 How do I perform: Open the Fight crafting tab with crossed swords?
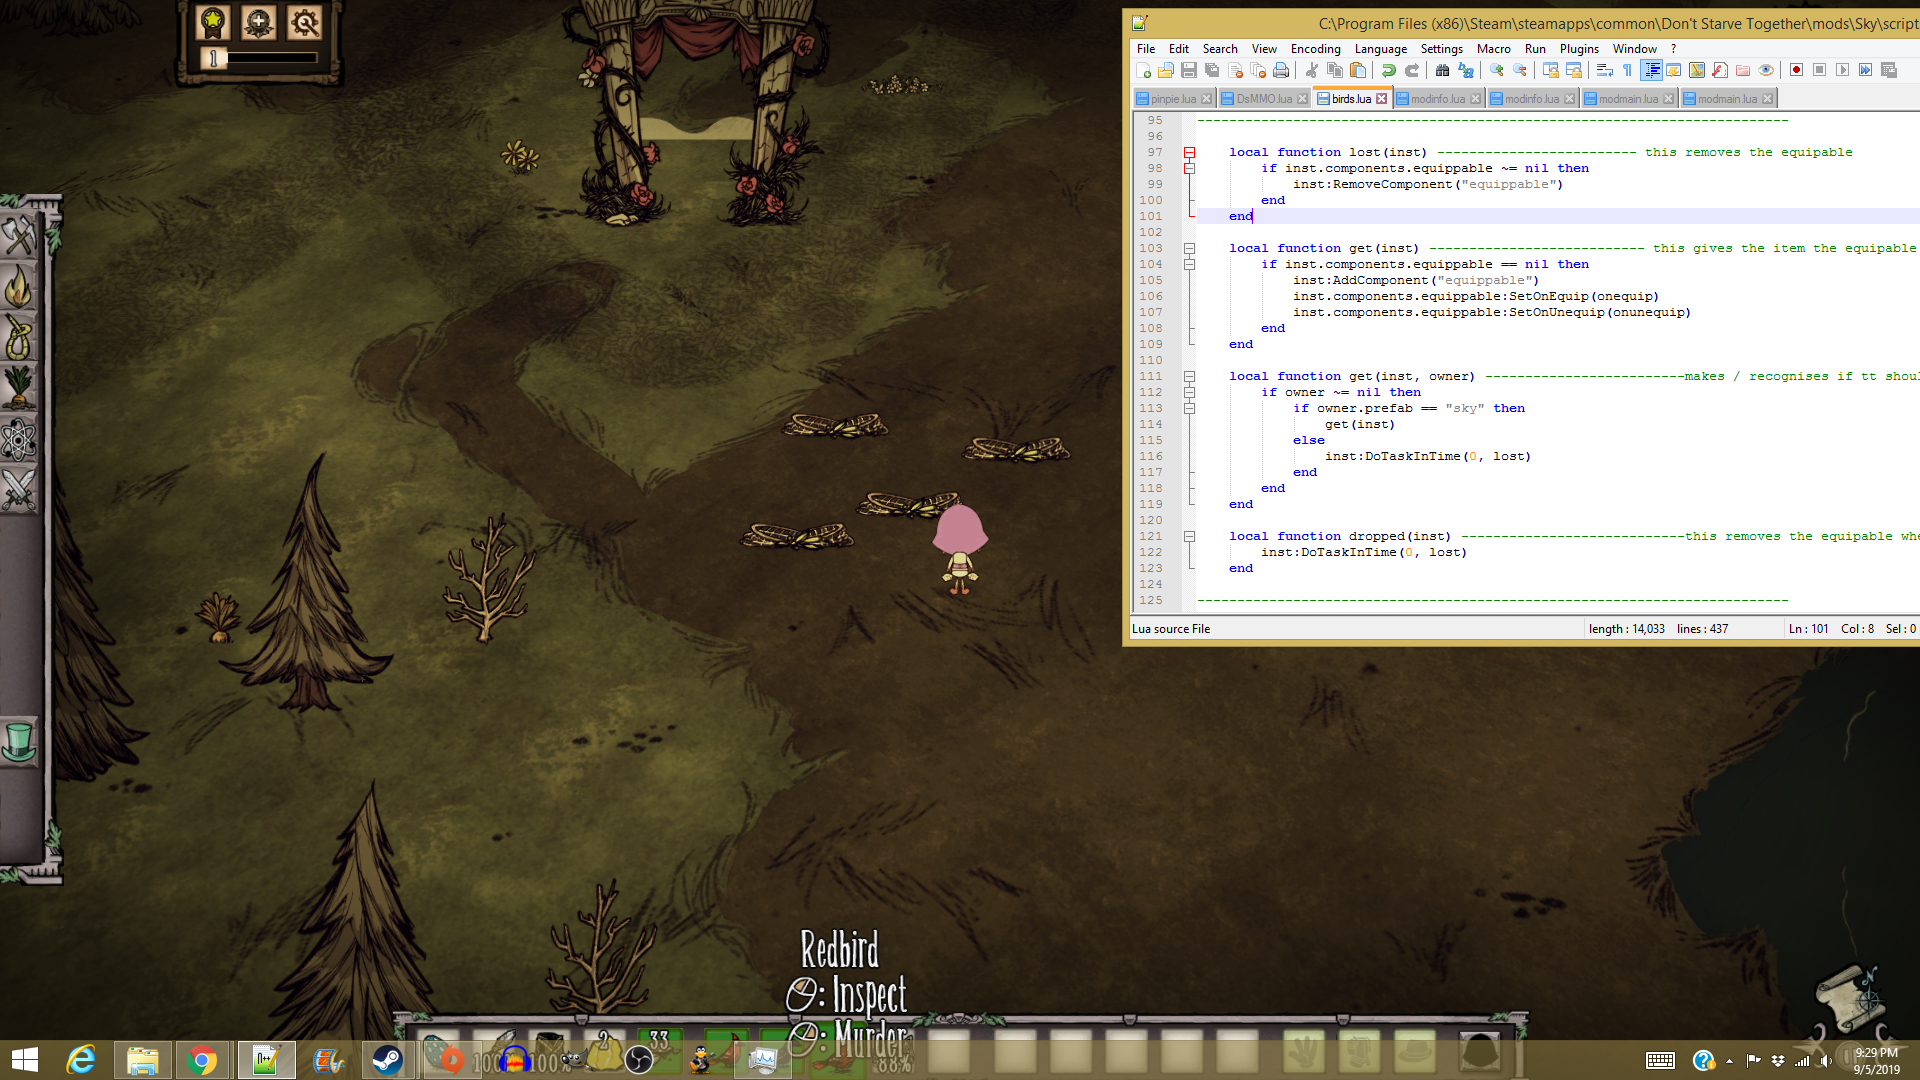pos(19,490)
